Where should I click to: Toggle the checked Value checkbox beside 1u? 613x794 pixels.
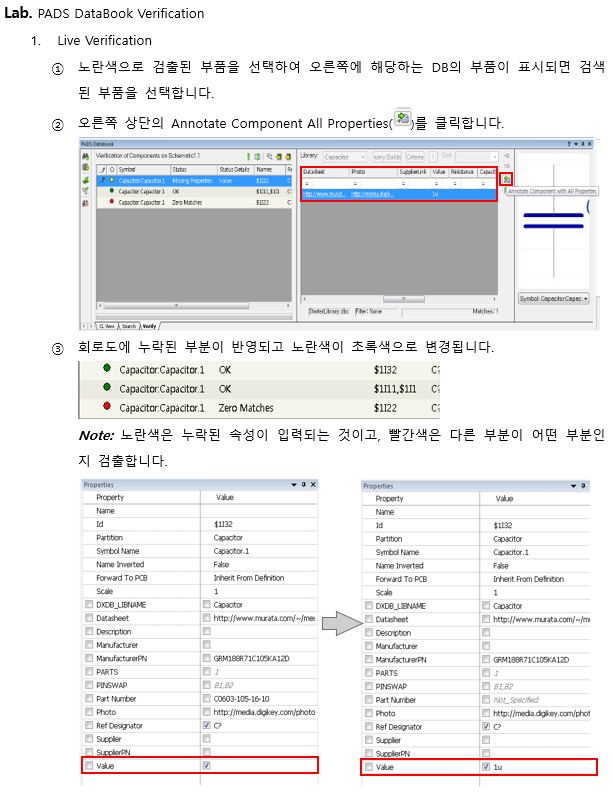[486, 767]
